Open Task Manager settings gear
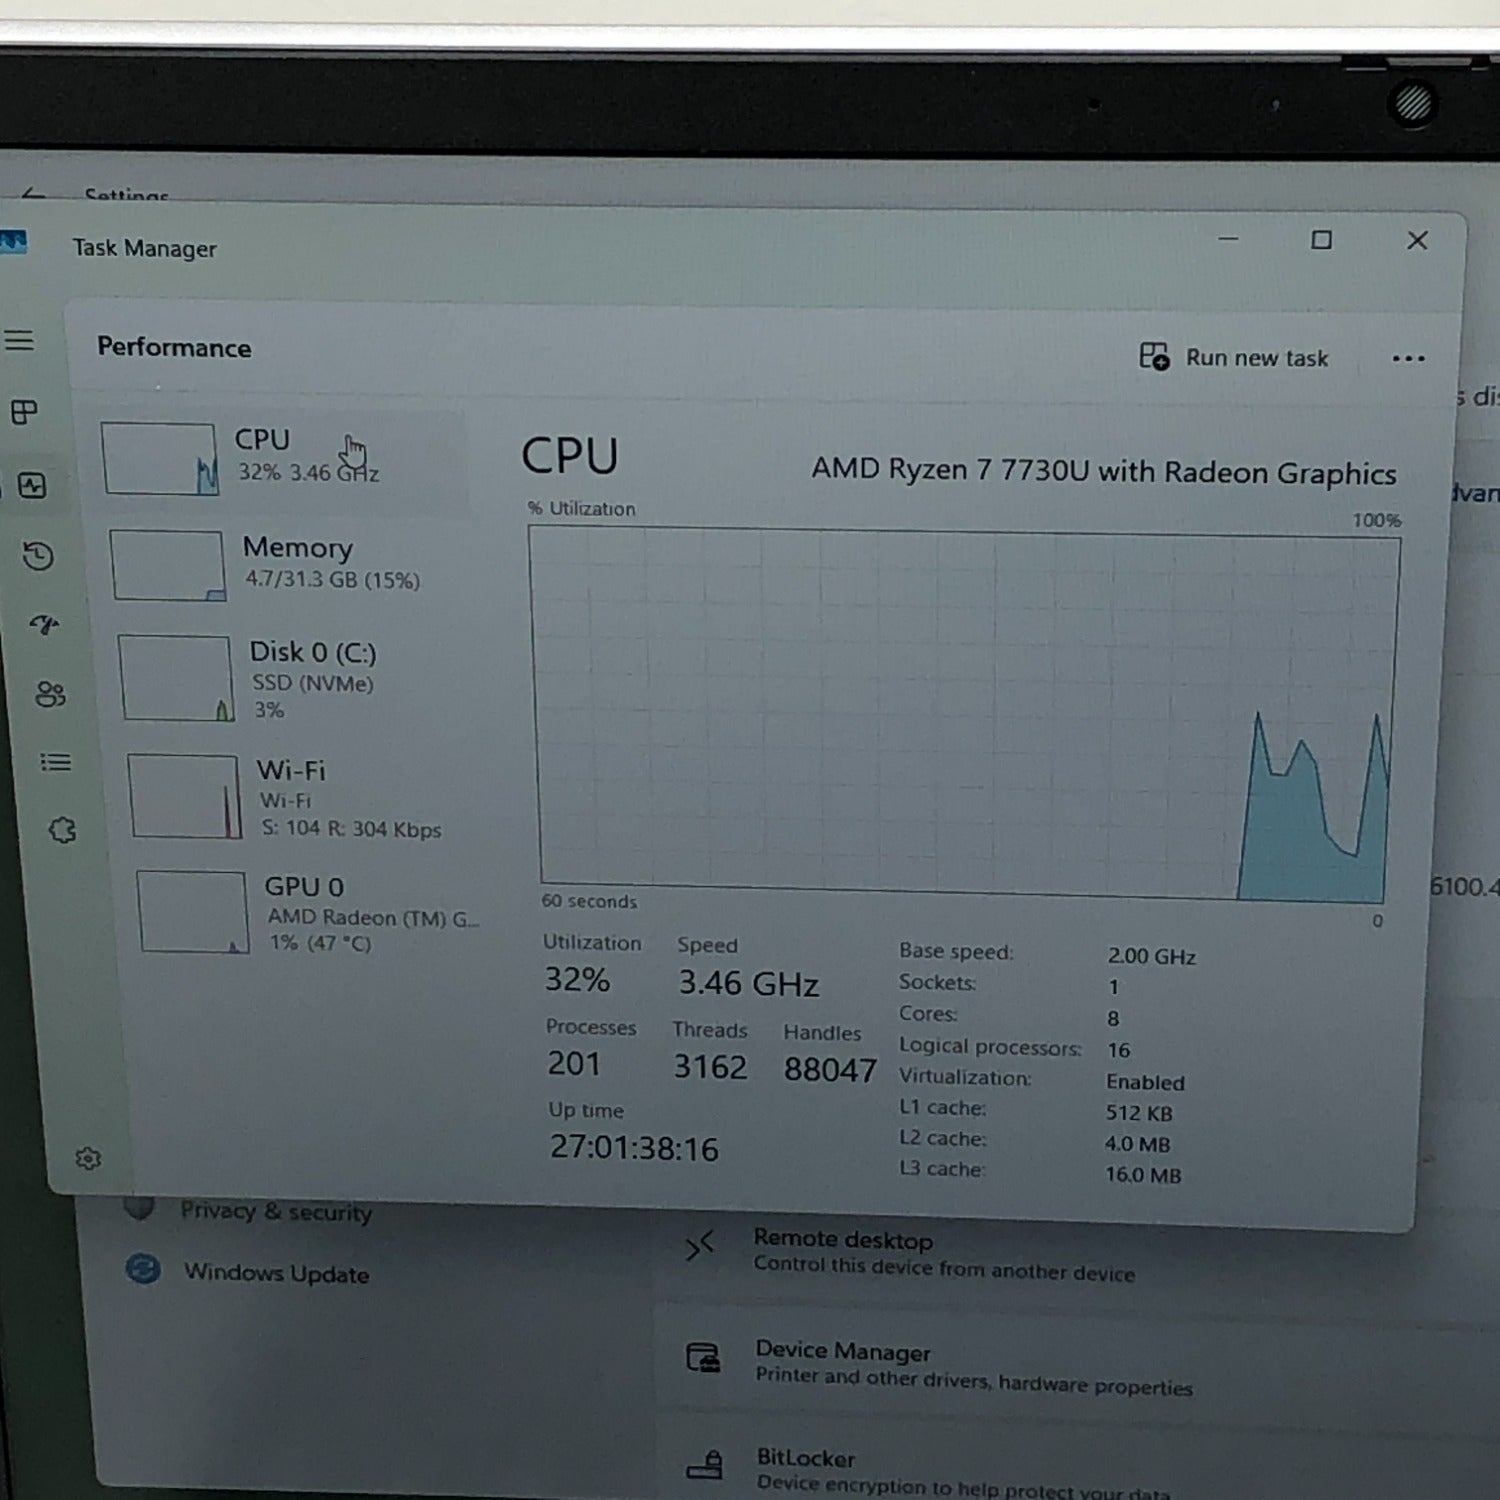The image size is (1500, 1500). (x=88, y=1158)
